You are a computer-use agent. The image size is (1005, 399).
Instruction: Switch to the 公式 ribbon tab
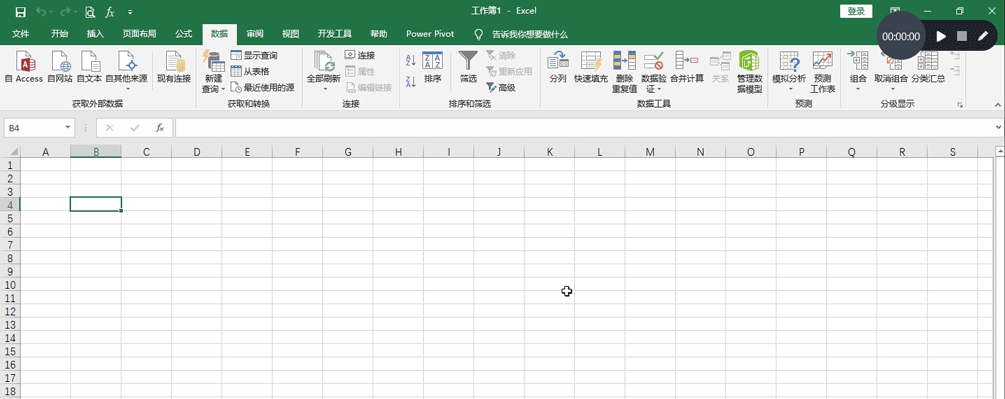click(x=184, y=34)
